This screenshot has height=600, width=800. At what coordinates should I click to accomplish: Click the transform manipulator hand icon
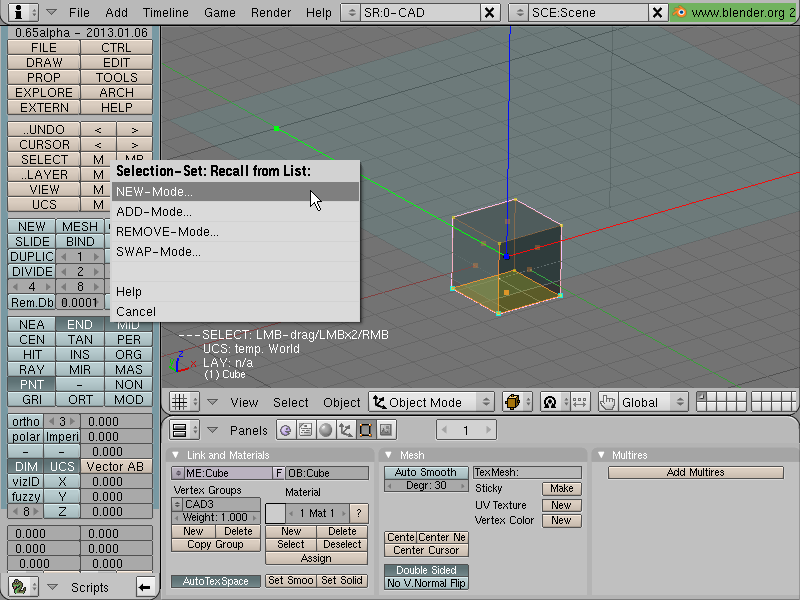click(x=608, y=402)
